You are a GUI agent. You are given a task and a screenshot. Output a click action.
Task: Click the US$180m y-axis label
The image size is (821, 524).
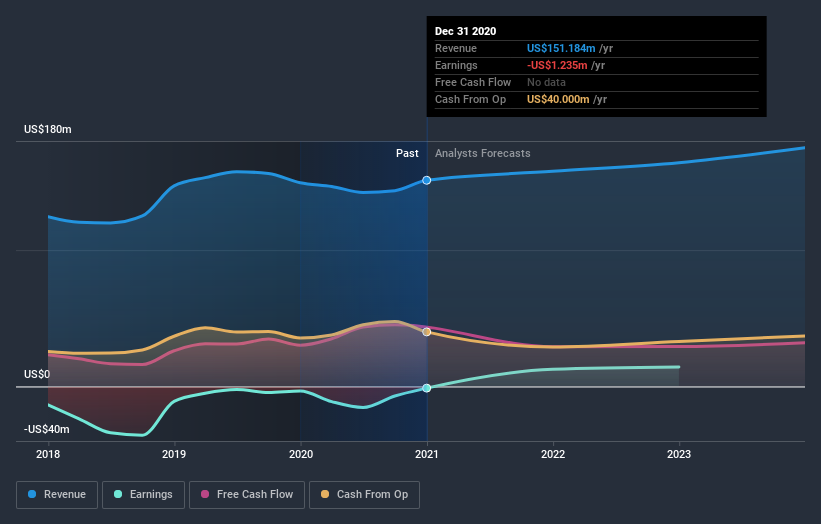(x=48, y=129)
